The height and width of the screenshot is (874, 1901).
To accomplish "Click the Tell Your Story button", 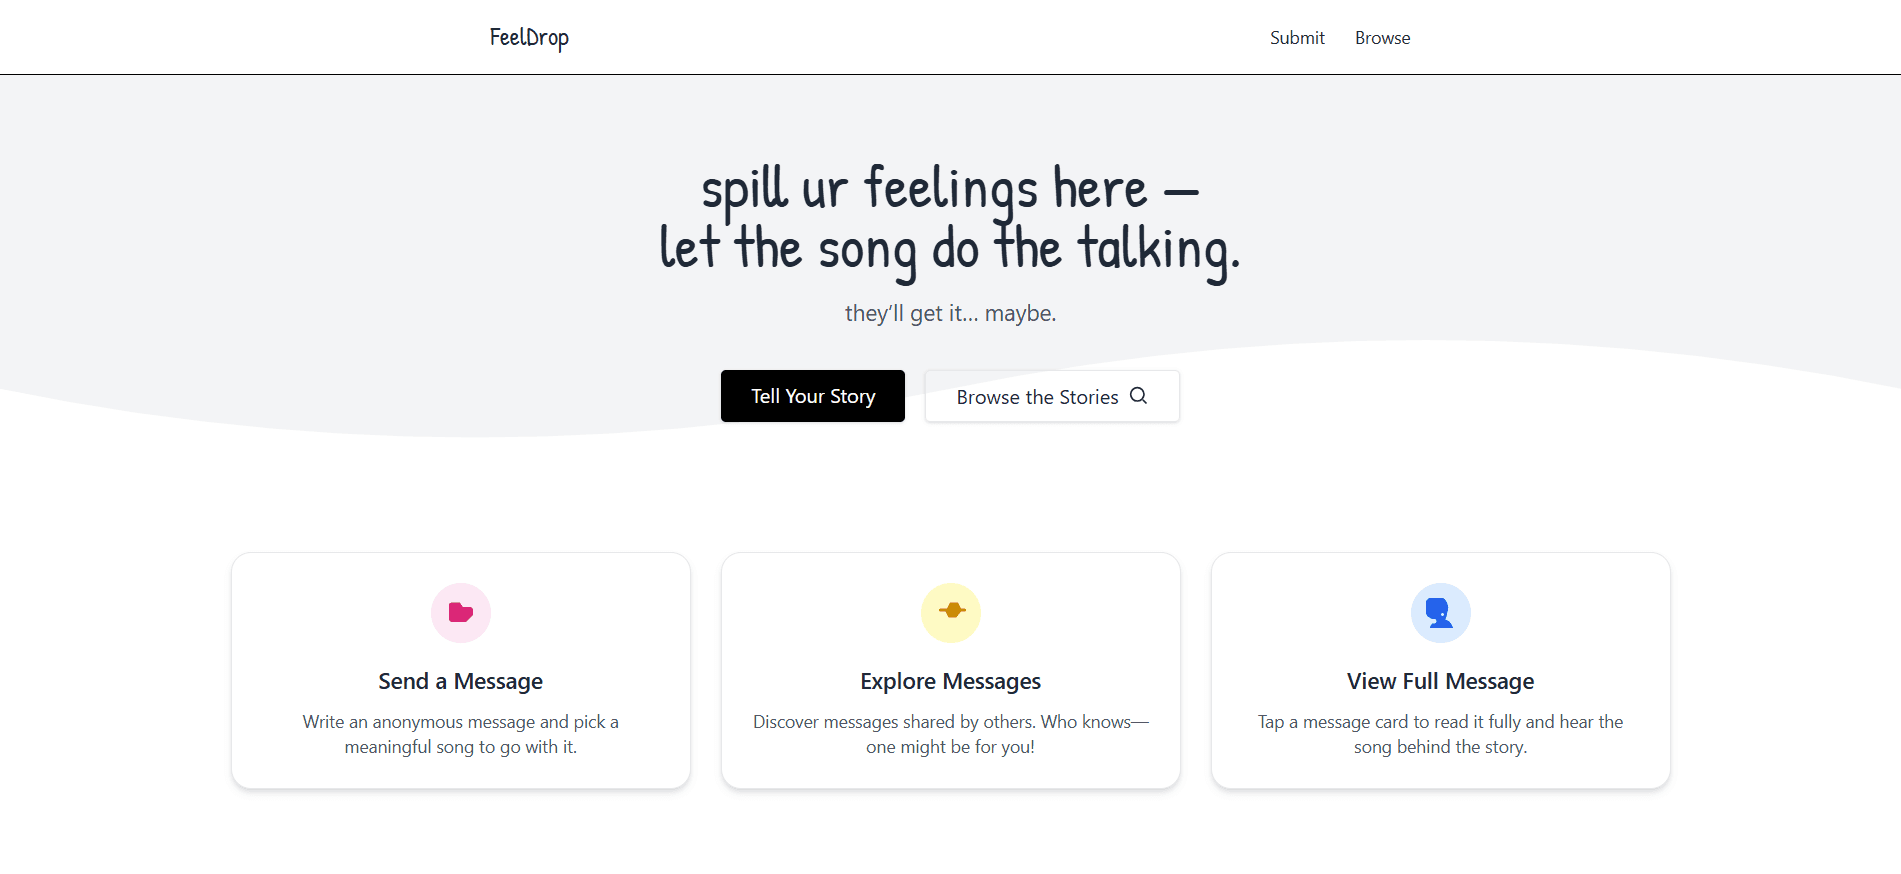I will [812, 396].
